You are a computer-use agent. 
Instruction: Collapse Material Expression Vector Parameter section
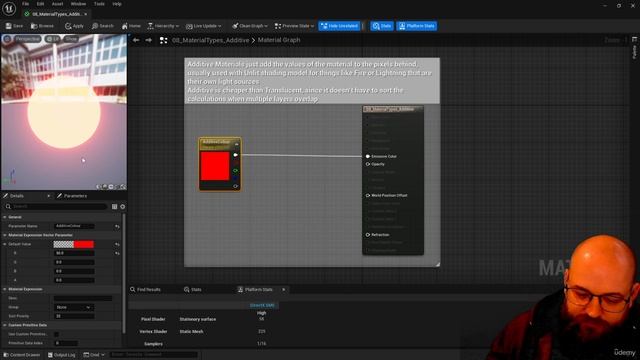click(x=4, y=235)
